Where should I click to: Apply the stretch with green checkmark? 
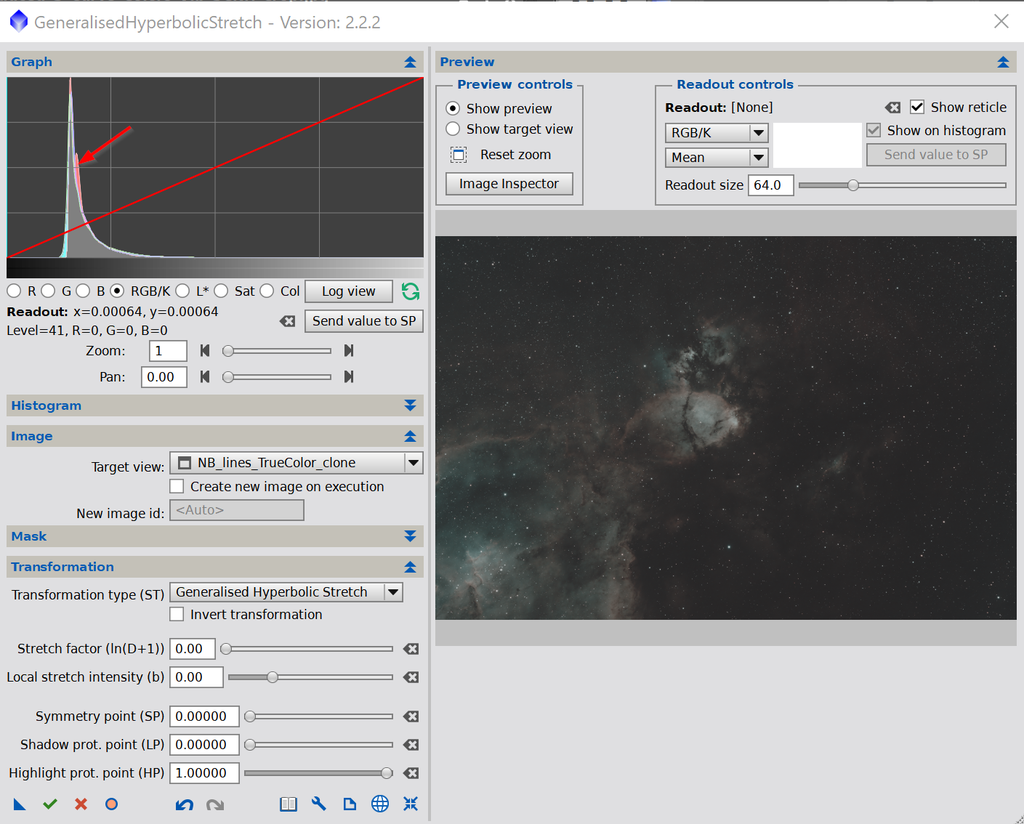pyautogui.click(x=50, y=804)
